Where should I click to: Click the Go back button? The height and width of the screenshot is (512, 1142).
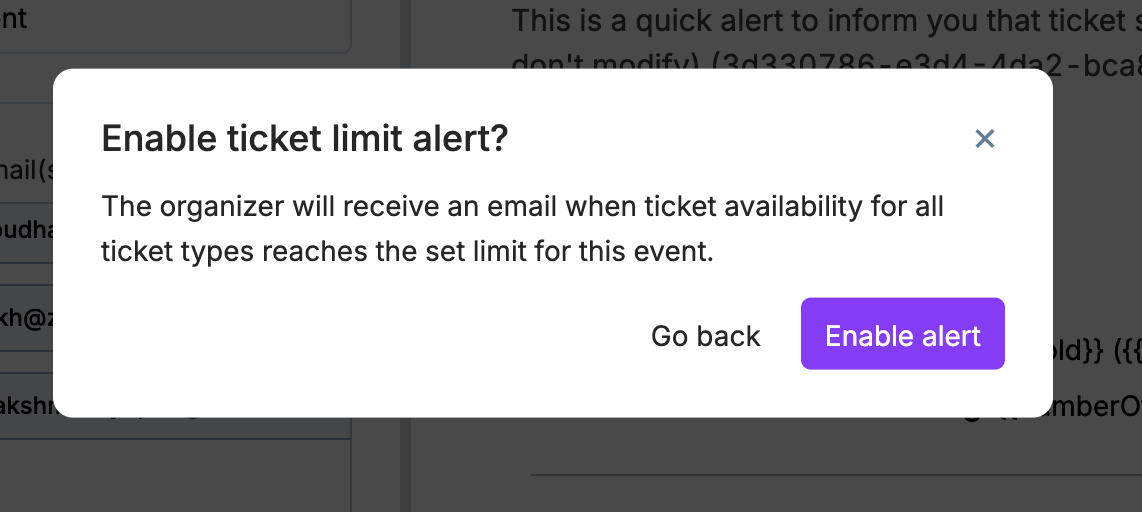coord(706,336)
